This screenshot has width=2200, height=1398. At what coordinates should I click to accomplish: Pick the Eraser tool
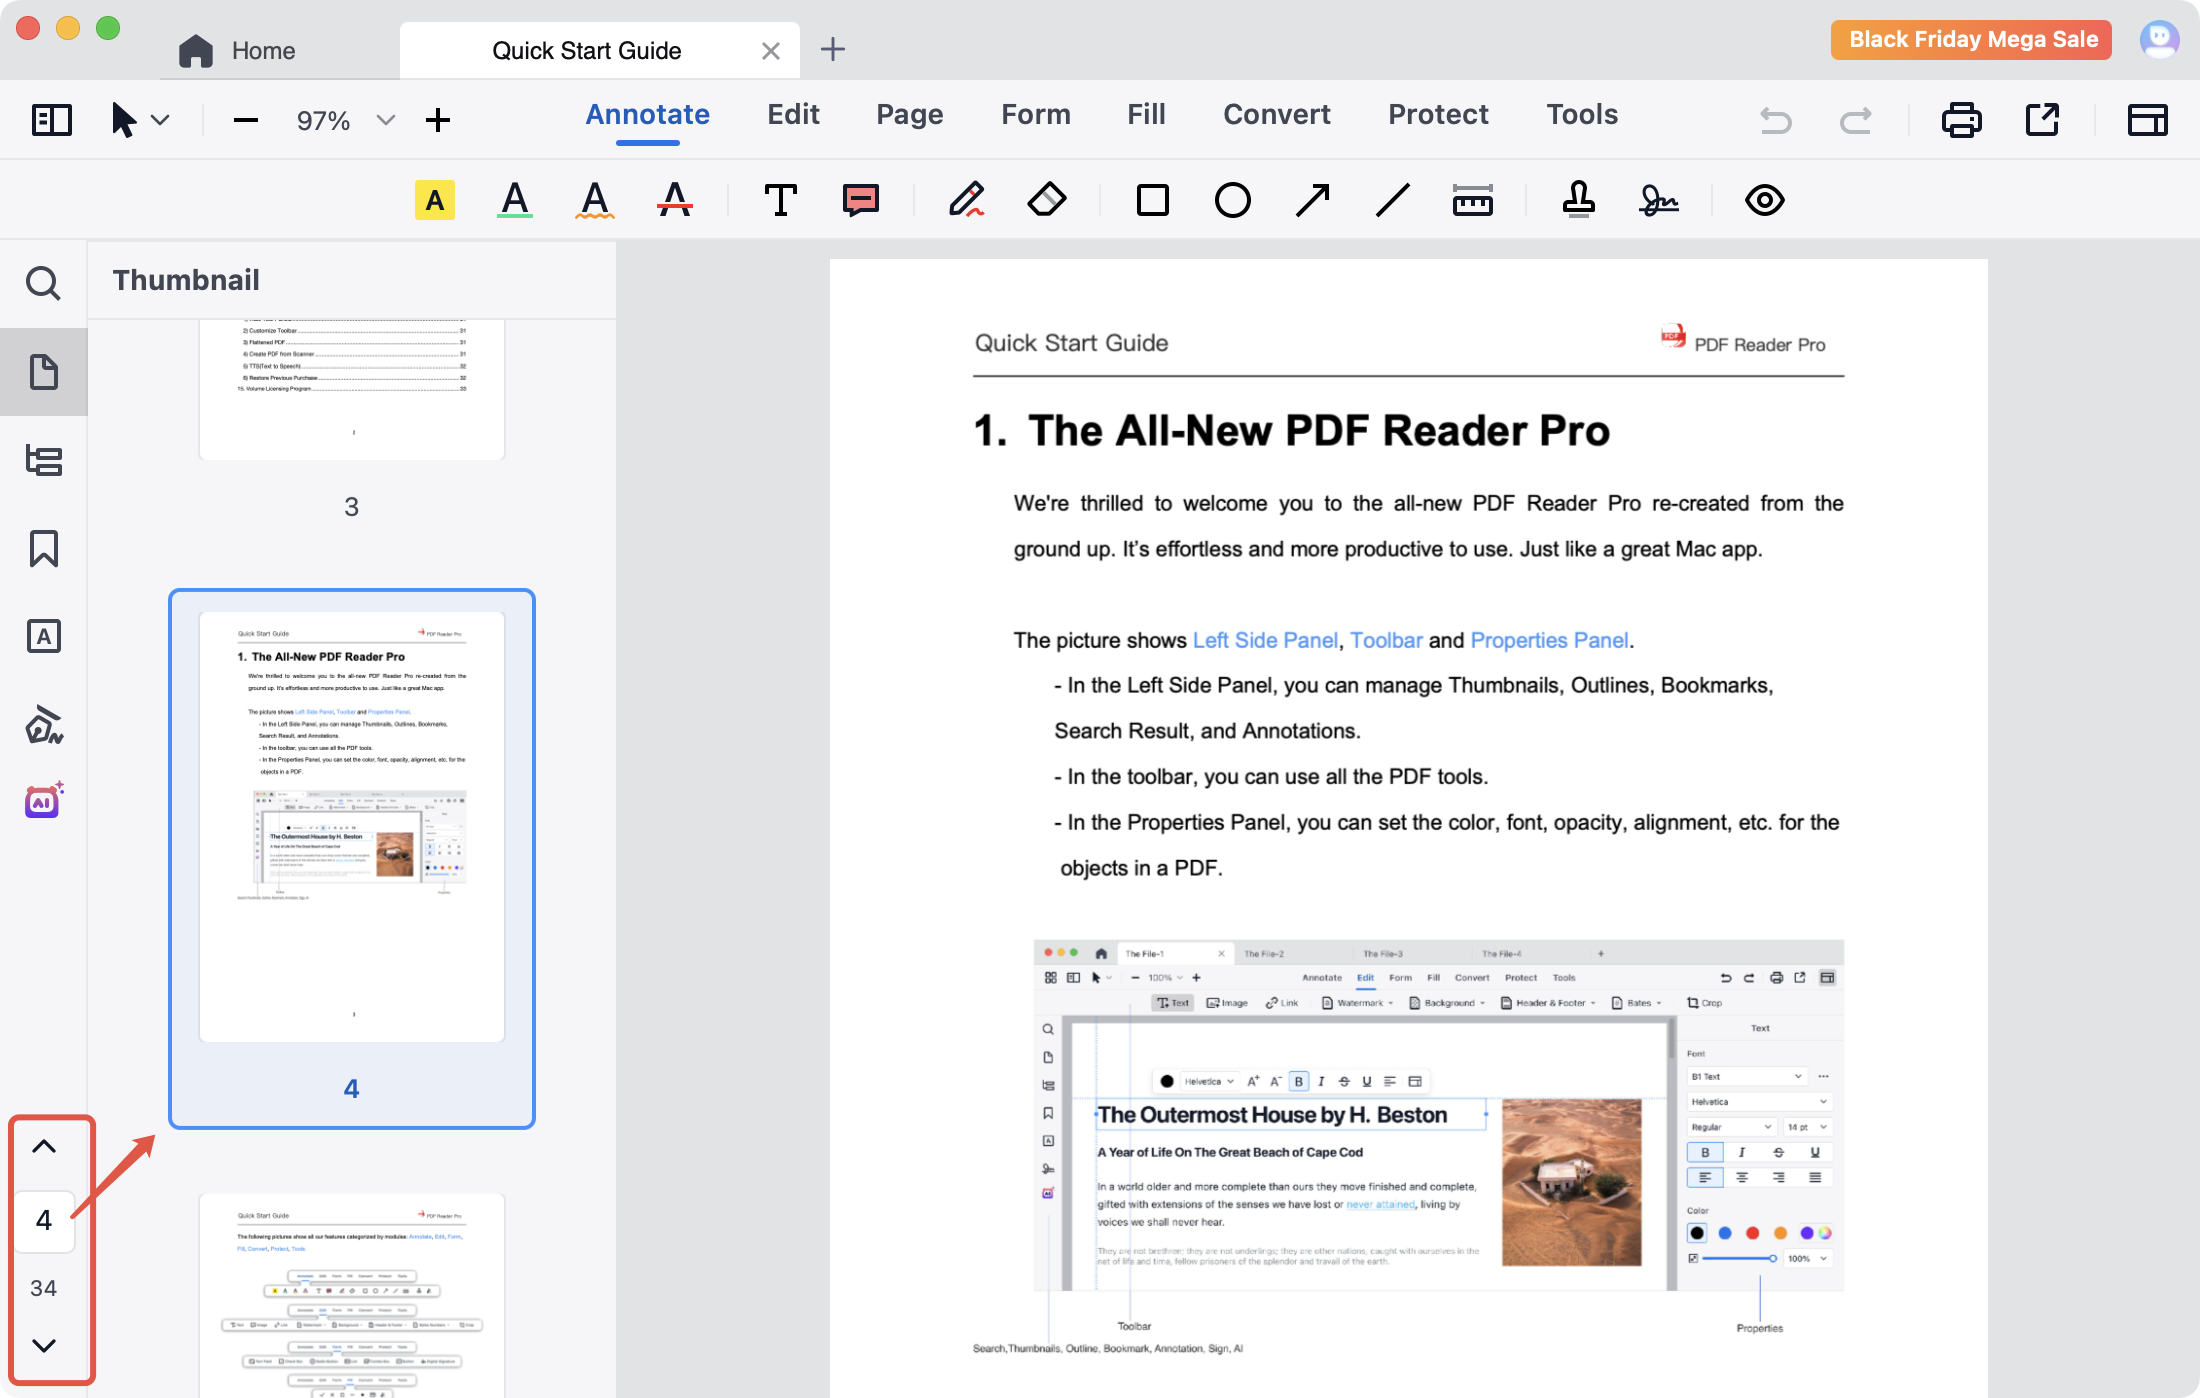(x=1046, y=200)
